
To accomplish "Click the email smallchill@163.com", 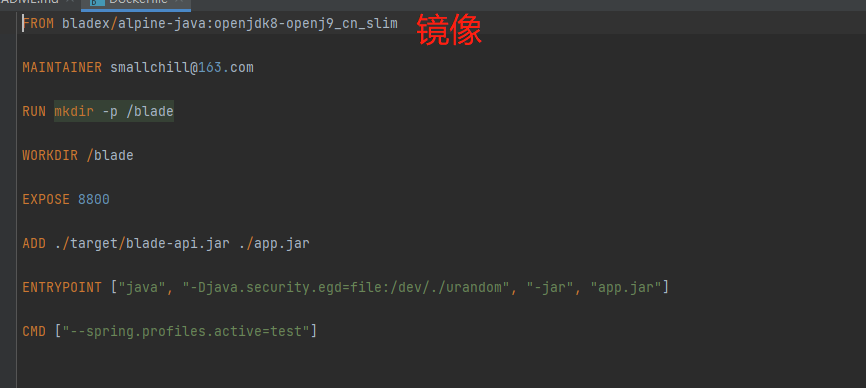I will [x=182, y=68].
